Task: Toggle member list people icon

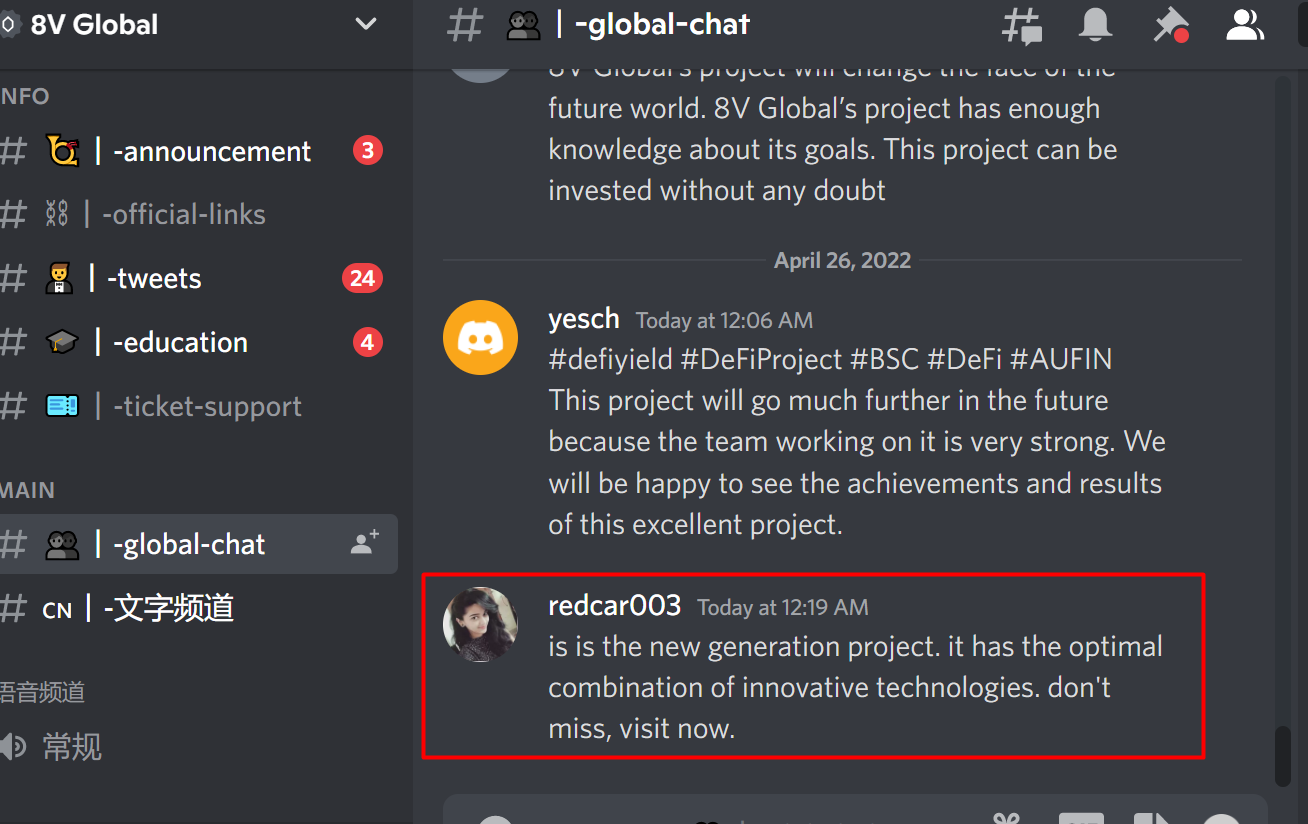Action: click(x=1245, y=24)
